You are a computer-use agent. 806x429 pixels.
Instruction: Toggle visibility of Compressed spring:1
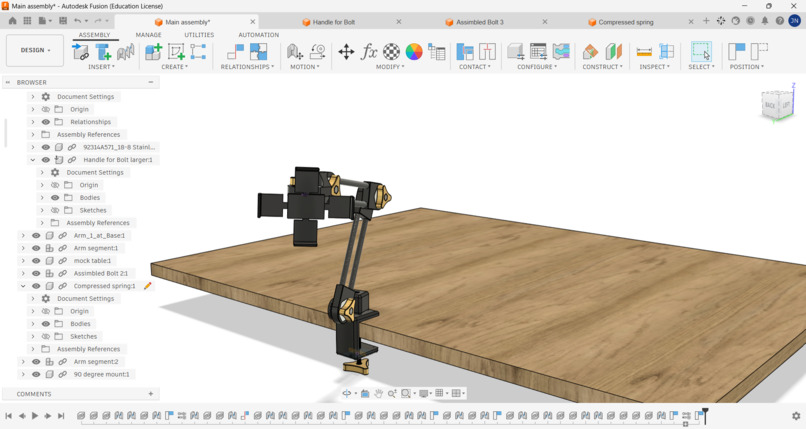[36, 286]
